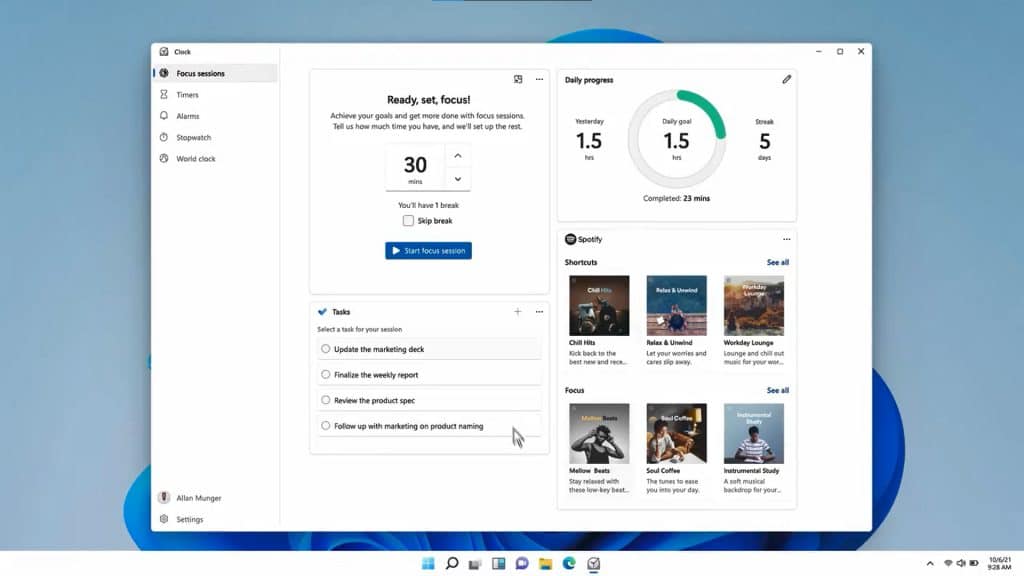
Task: Click the pencil icon to edit Daily progress
Action: (786, 80)
